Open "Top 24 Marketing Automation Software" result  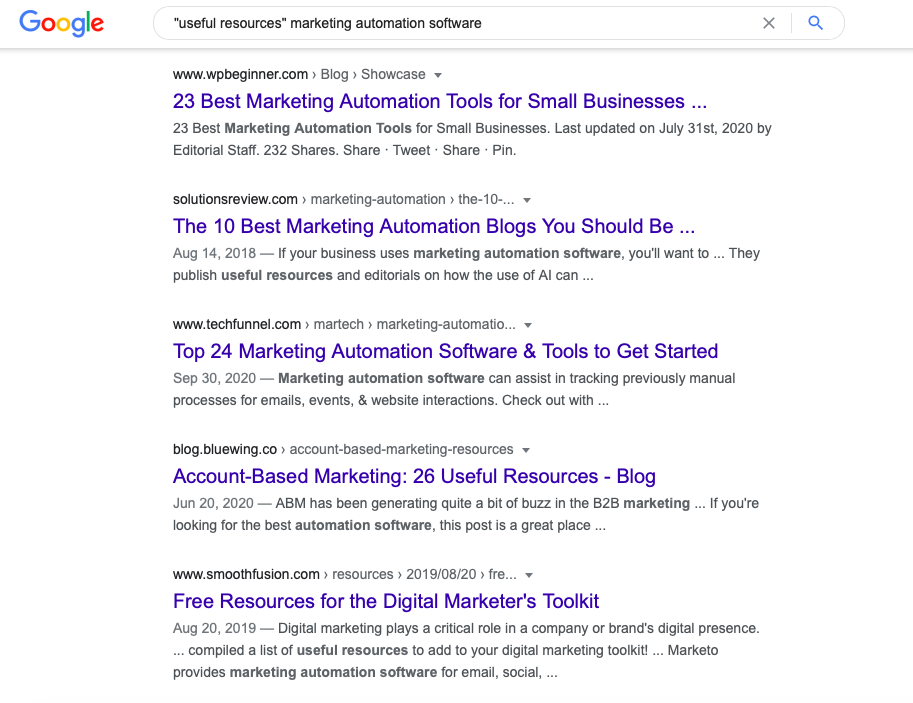pos(445,351)
